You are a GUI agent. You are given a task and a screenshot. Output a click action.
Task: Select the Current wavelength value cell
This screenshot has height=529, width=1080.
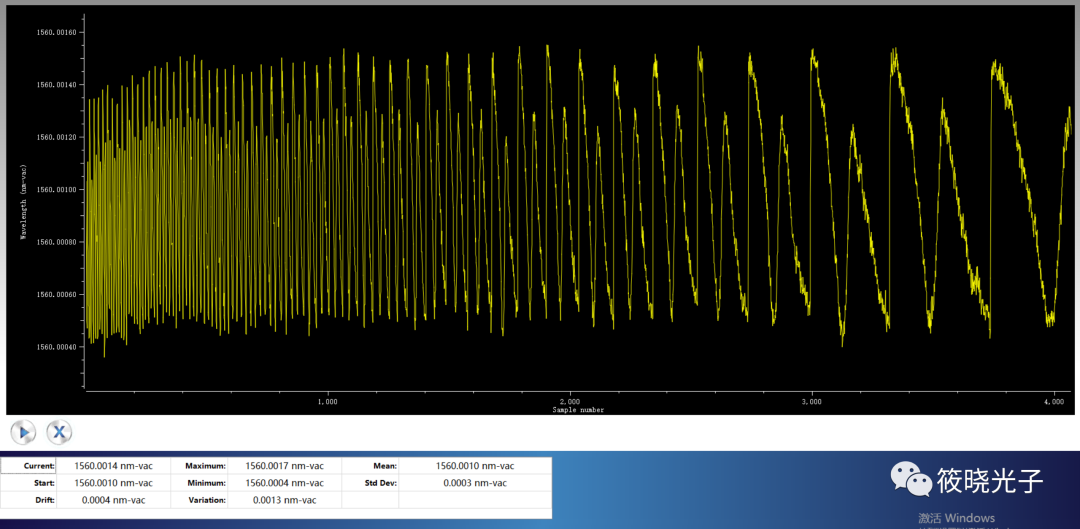tap(114, 466)
